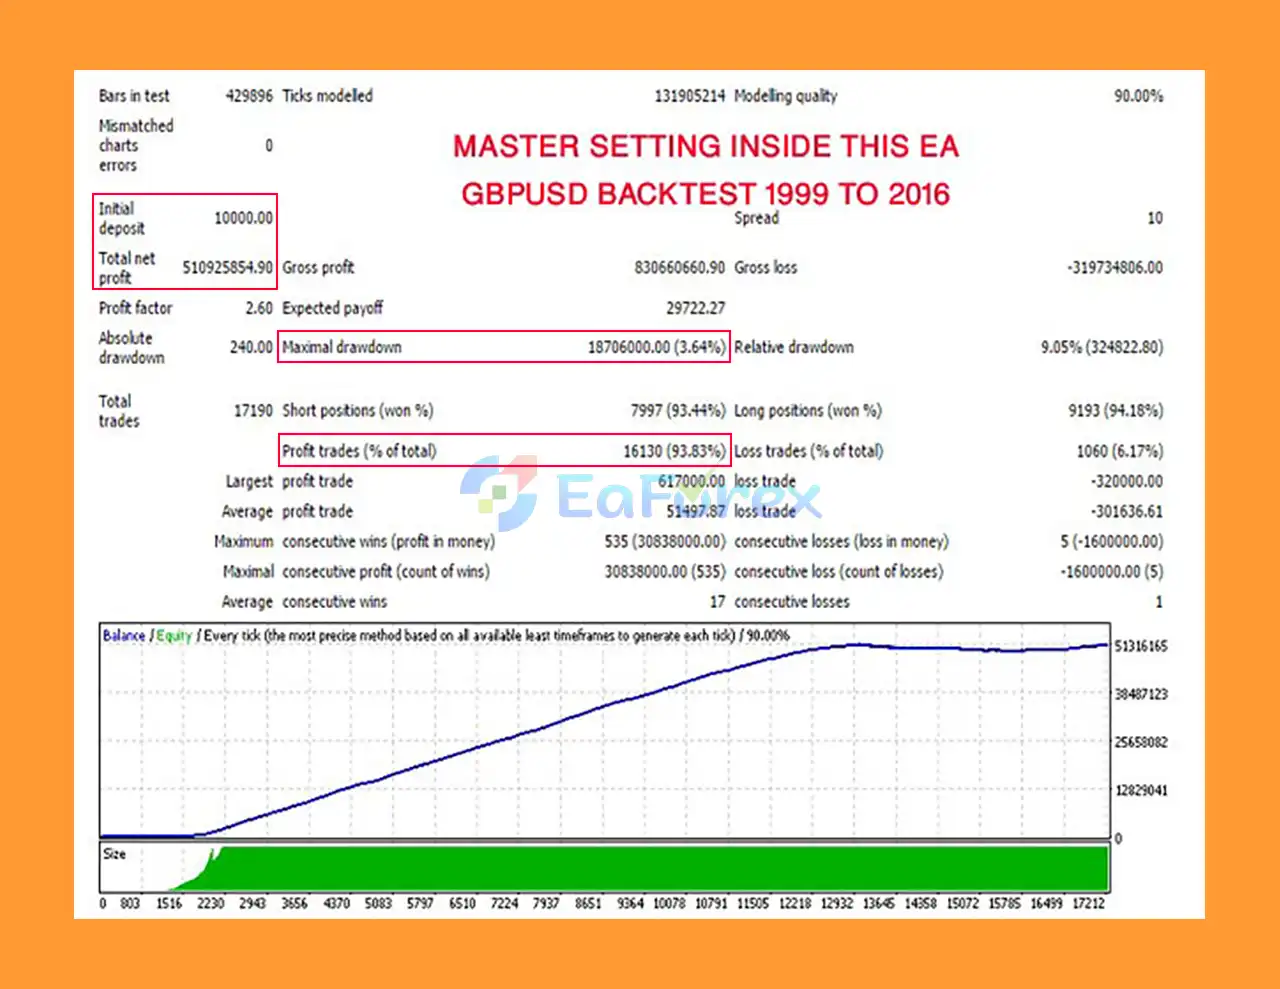Click the Balance legend label
This screenshot has width=1280, height=989.
(x=122, y=635)
